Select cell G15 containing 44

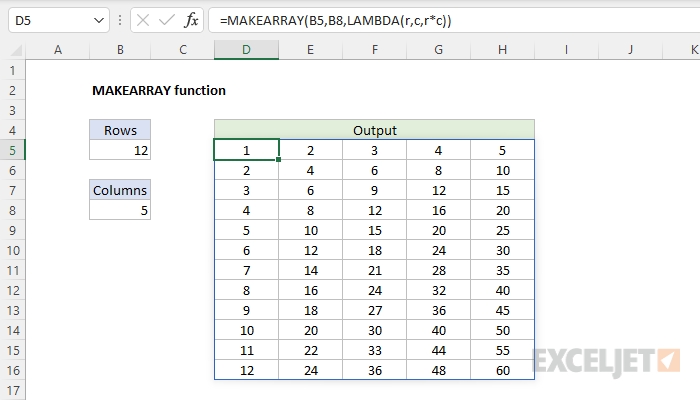[438, 350]
